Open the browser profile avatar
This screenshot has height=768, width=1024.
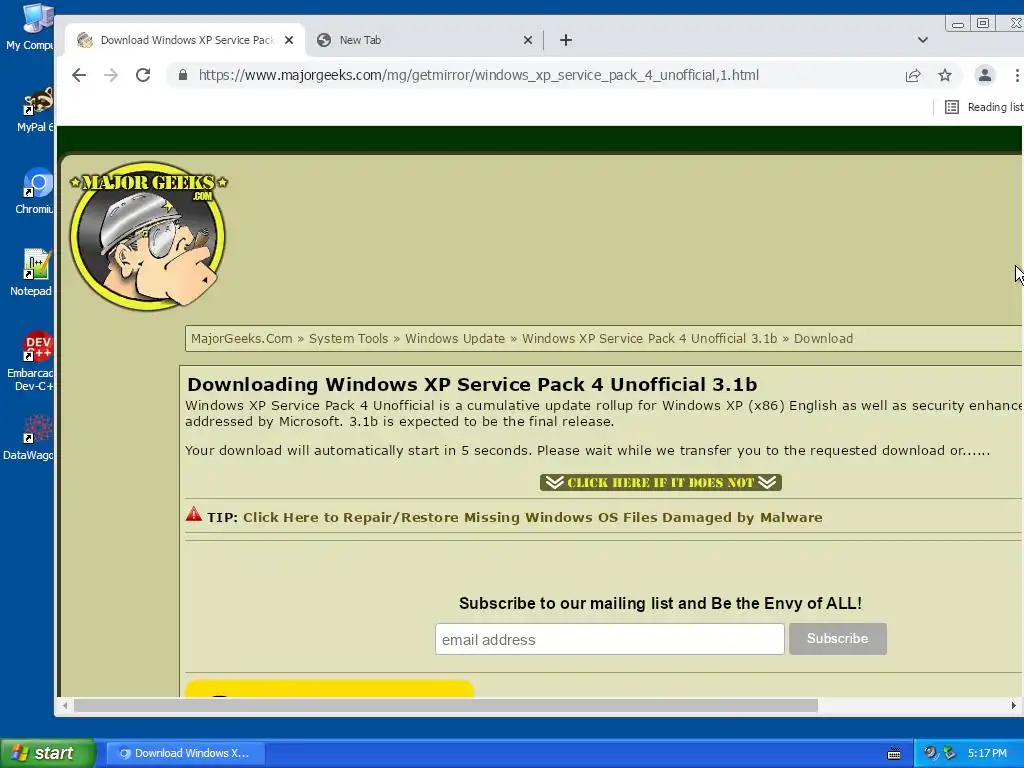tap(985, 75)
